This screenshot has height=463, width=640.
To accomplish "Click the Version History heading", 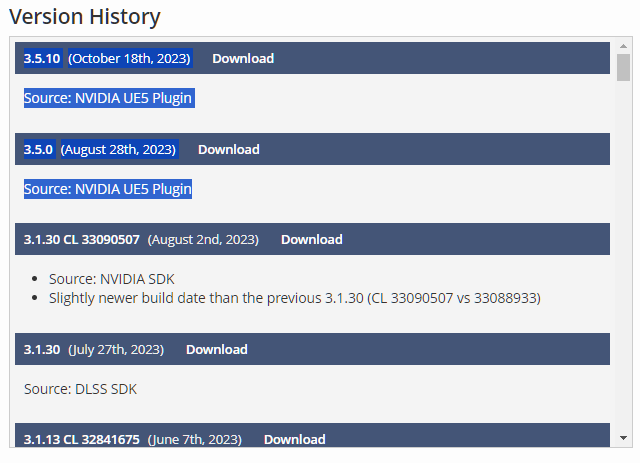I will pos(84,17).
